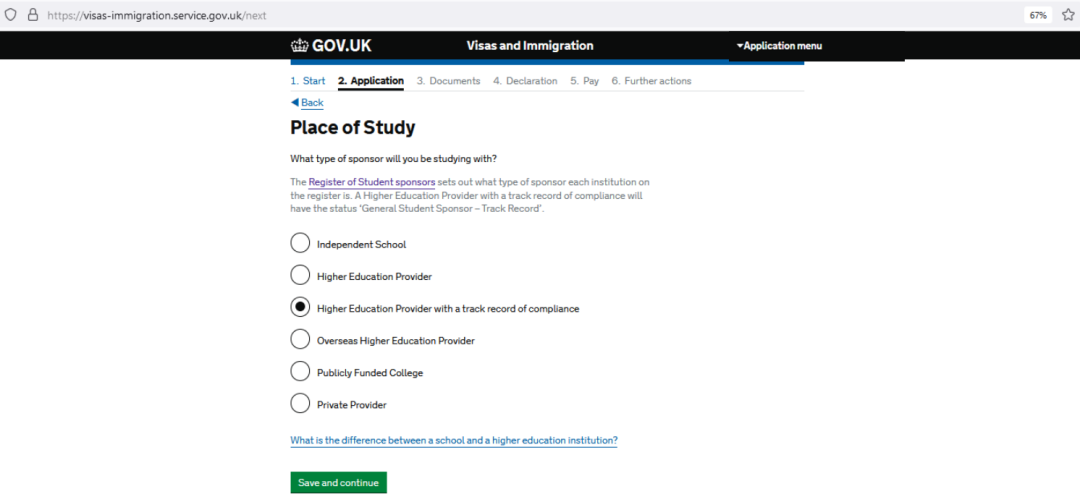
Task: Click the 67% zoom level indicator
Action: [1038, 14]
